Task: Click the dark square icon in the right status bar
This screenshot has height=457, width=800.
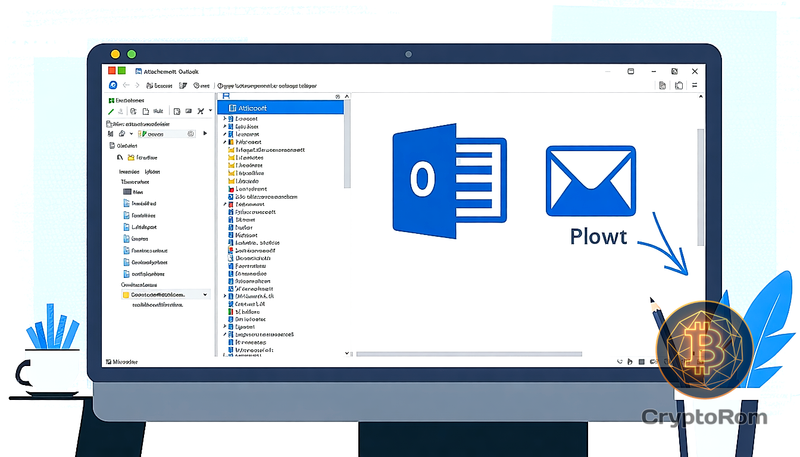Action: pos(641,362)
